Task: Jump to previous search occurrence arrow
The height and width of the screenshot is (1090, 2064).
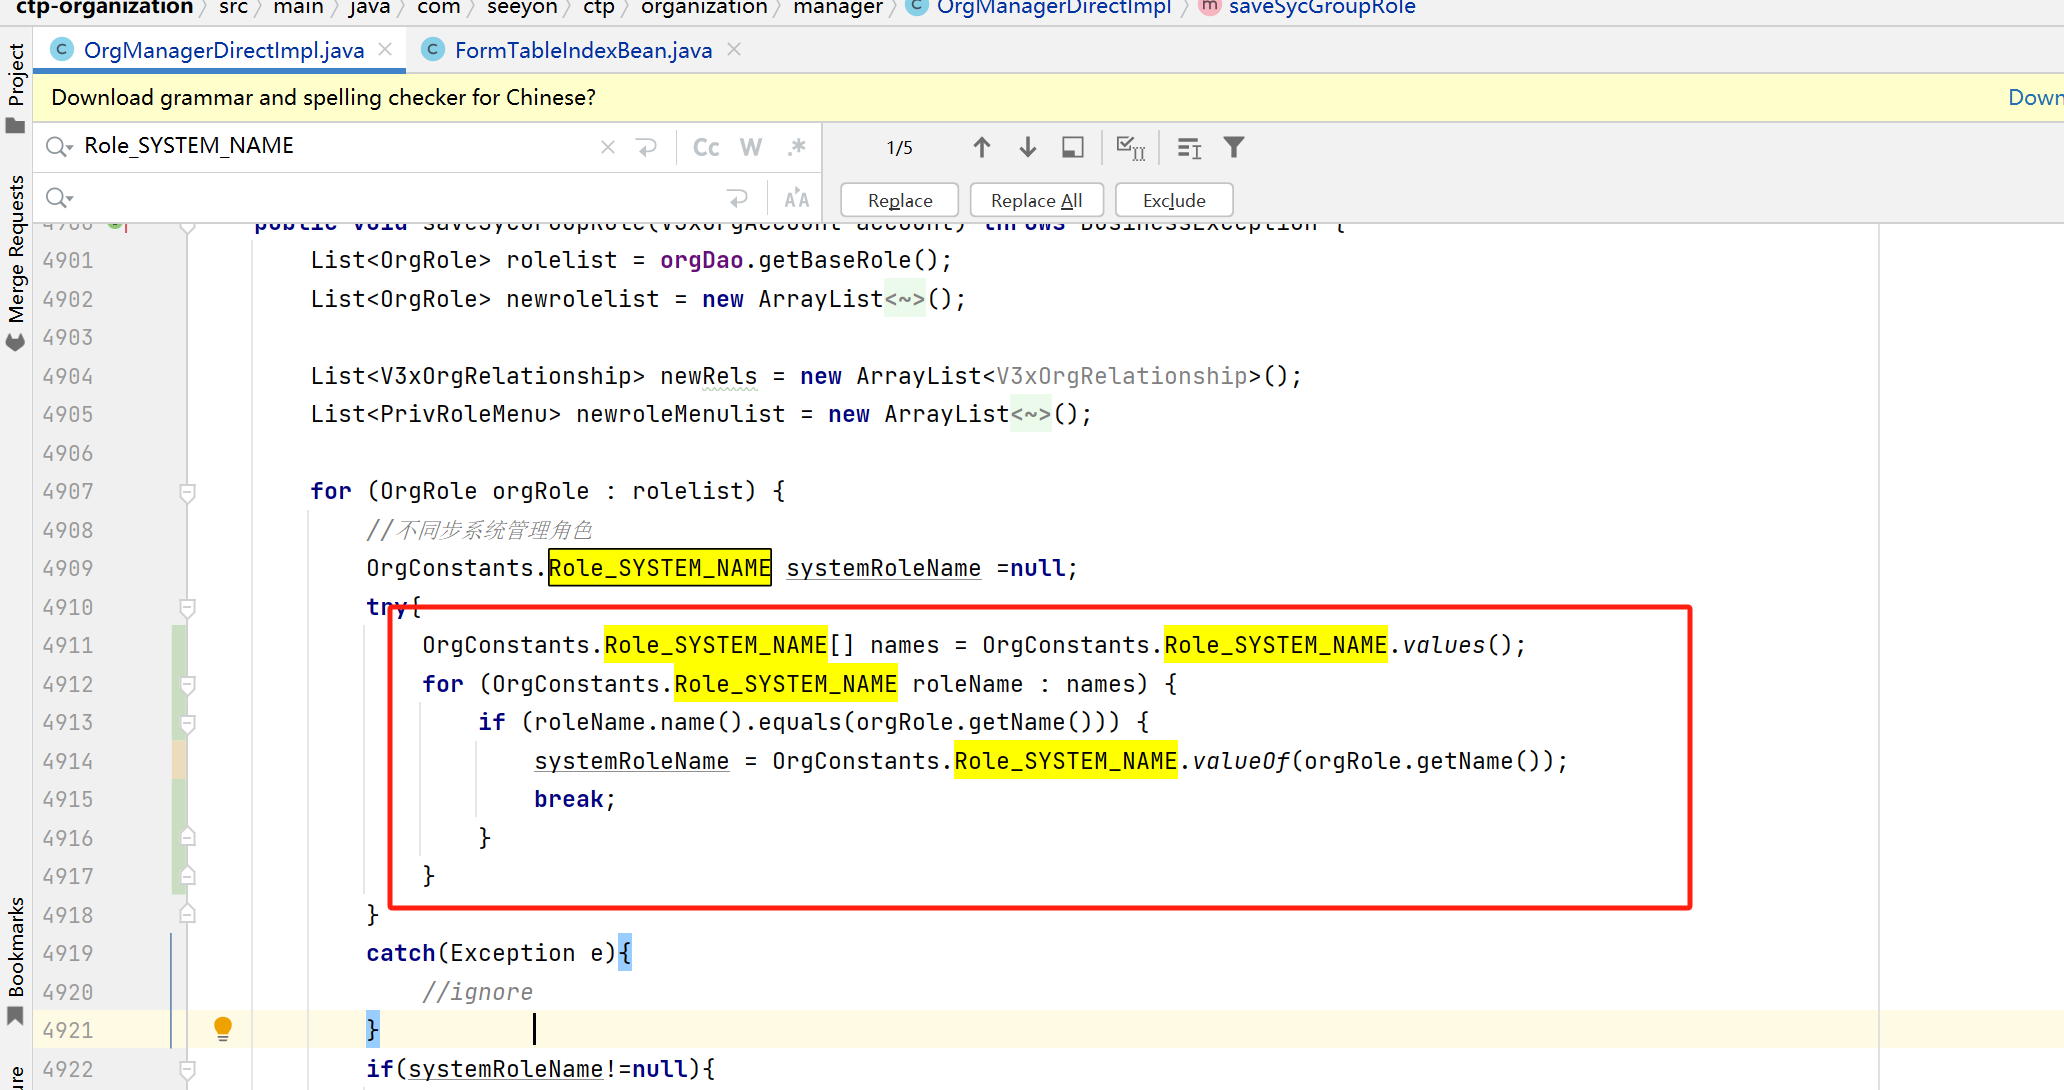Action: tap(981, 148)
